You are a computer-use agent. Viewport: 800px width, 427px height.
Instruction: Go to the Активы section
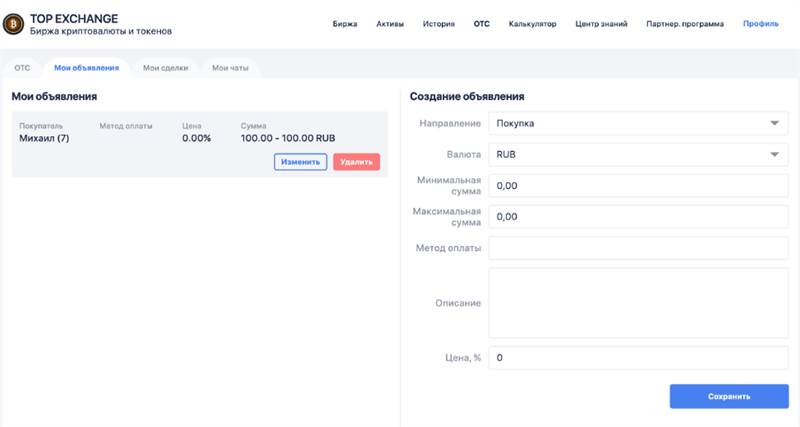390,23
